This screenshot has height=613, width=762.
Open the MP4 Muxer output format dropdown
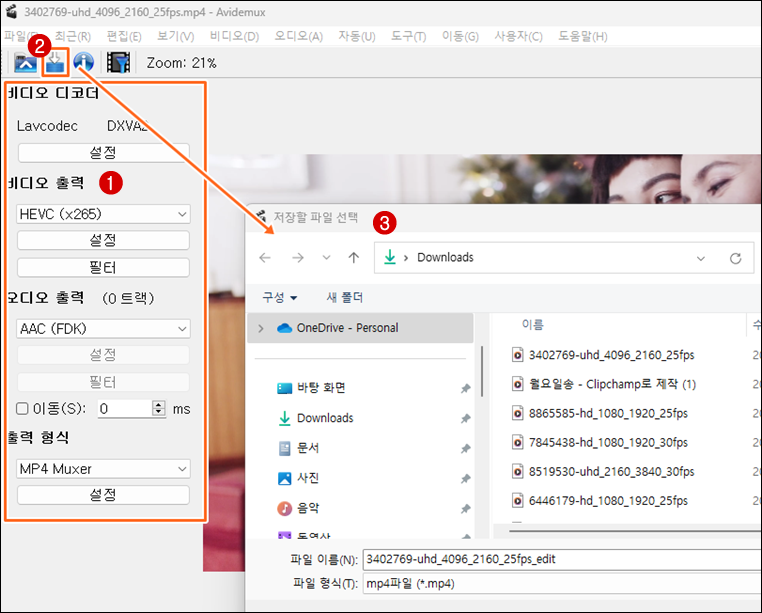coord(103,469)
